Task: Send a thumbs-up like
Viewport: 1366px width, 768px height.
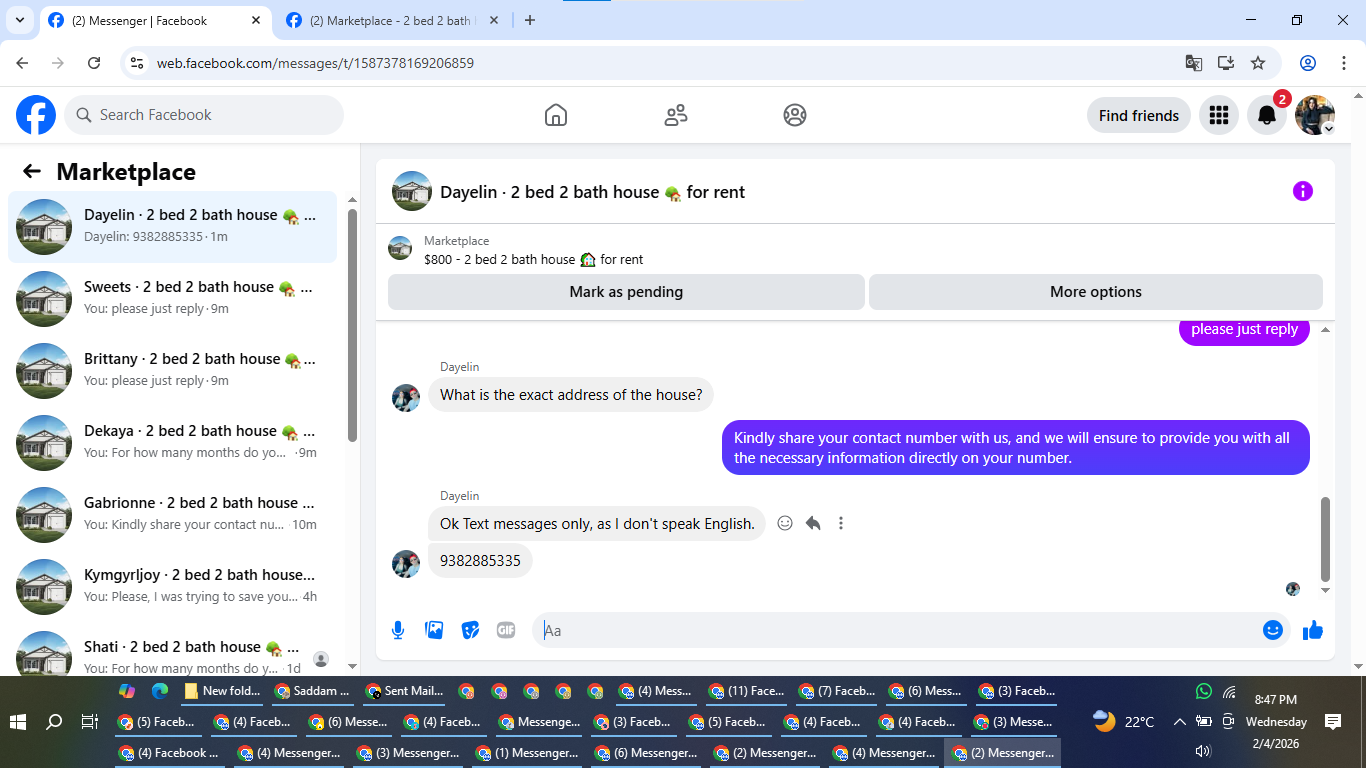Action: (x=1313, y=630)
